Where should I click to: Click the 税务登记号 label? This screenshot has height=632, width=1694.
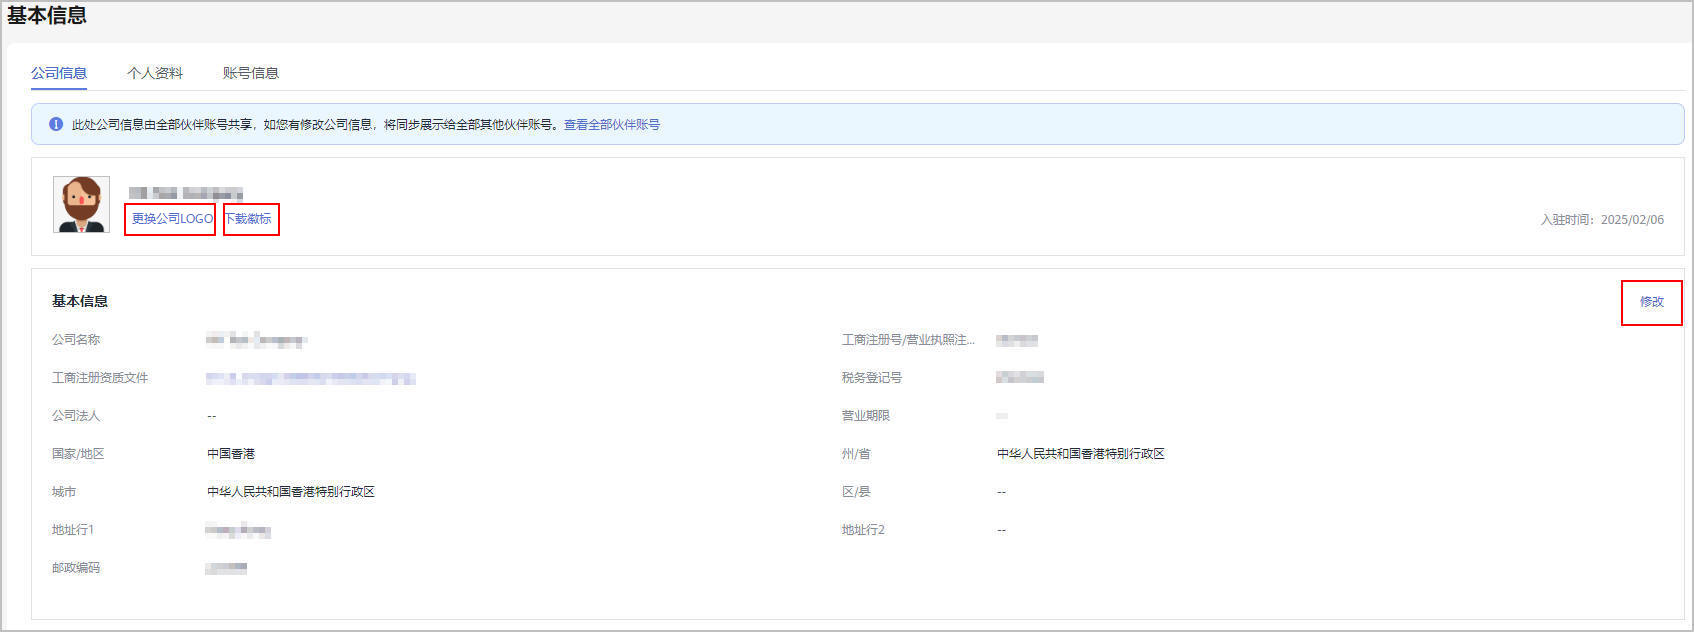click(x=872, y=378)
